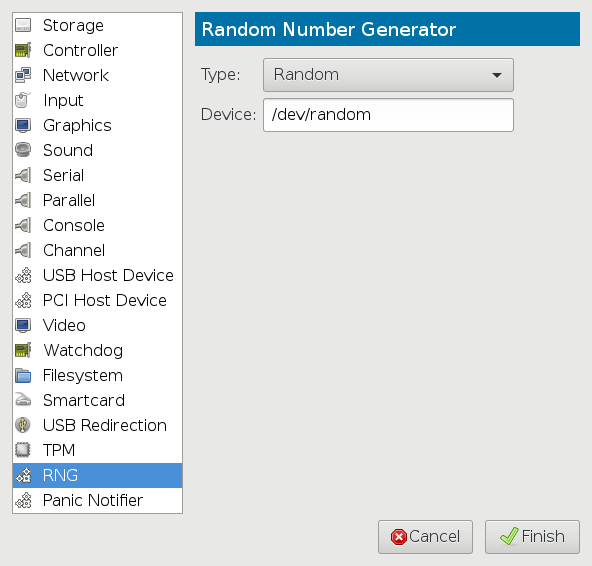Click the Controller card icon

[x=23, y=50]
